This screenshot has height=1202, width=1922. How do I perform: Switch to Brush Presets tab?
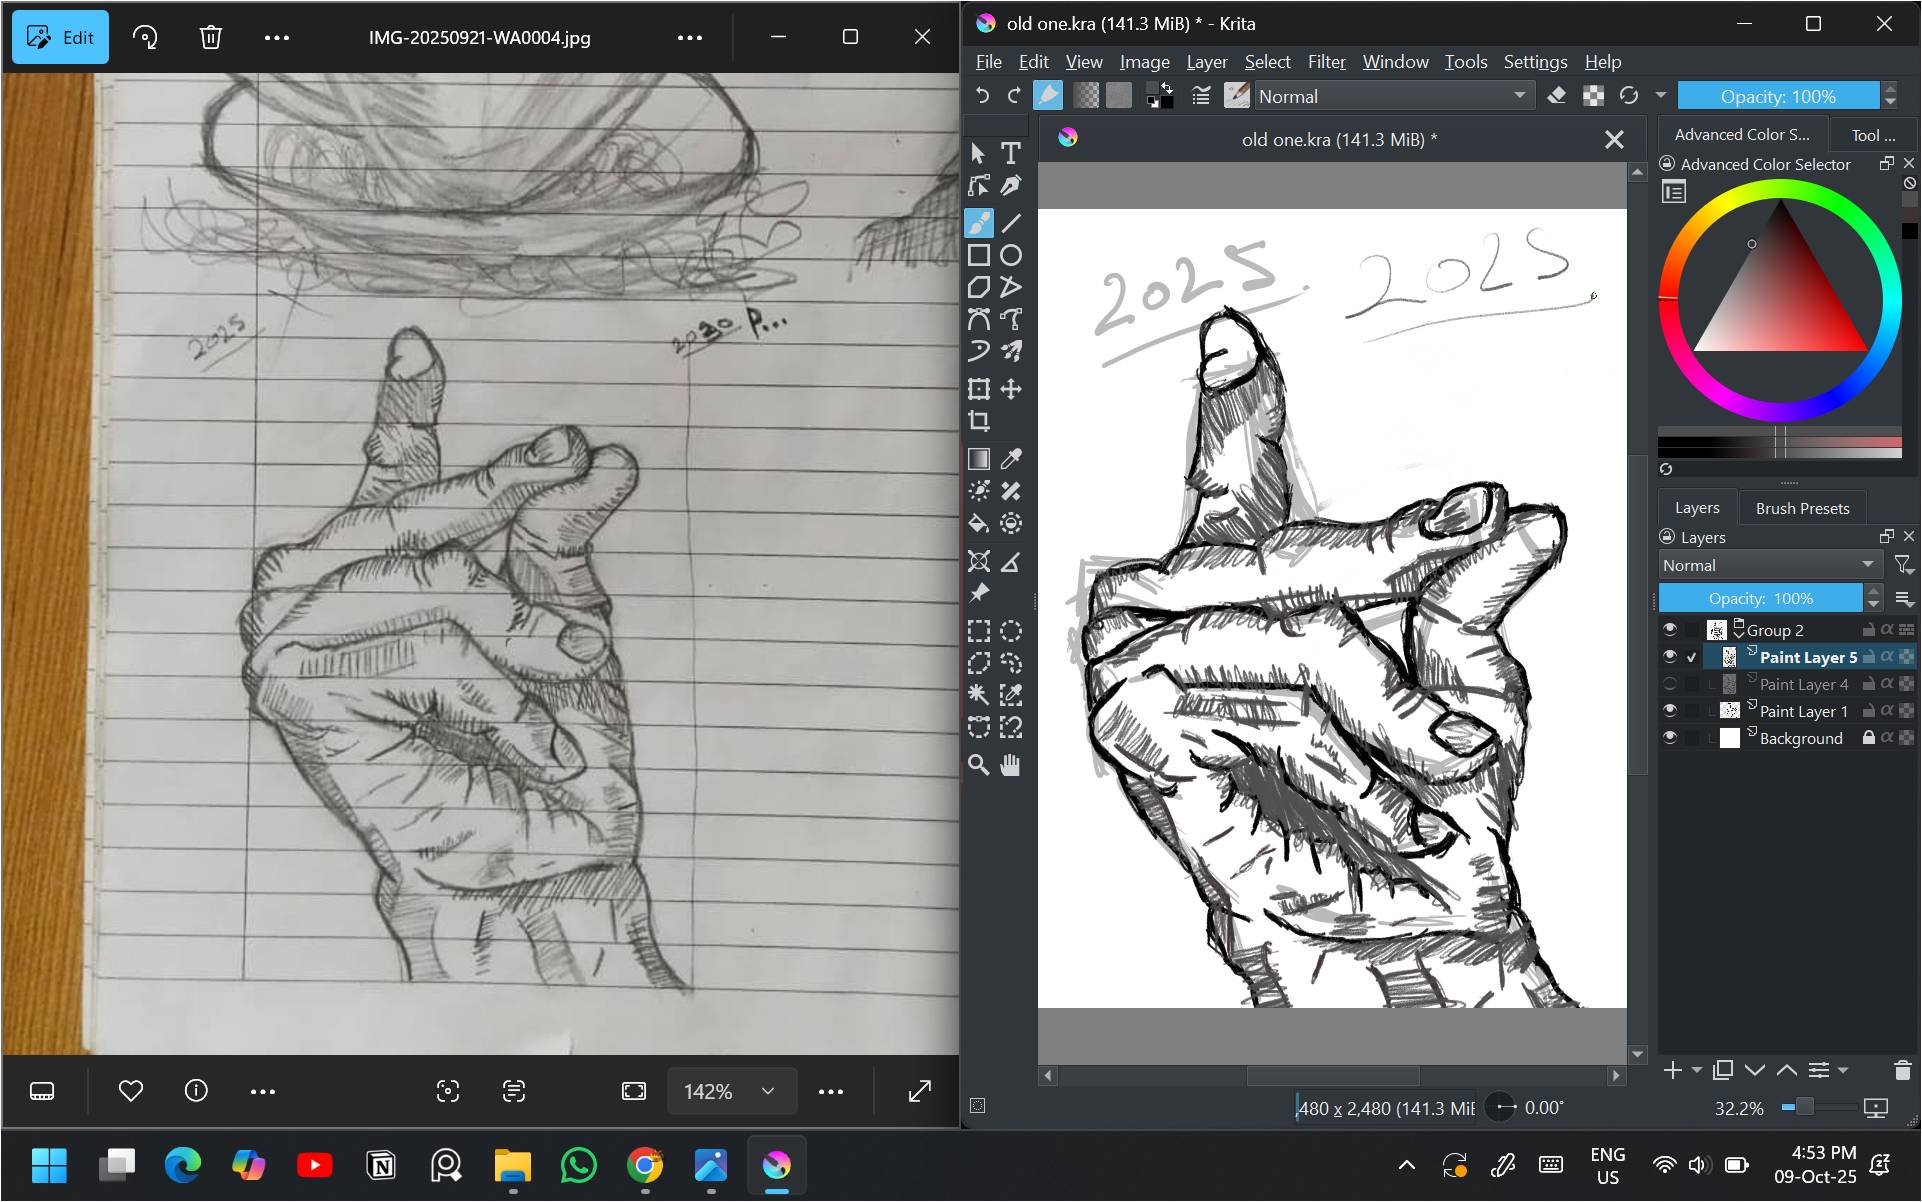point(1802,508)
